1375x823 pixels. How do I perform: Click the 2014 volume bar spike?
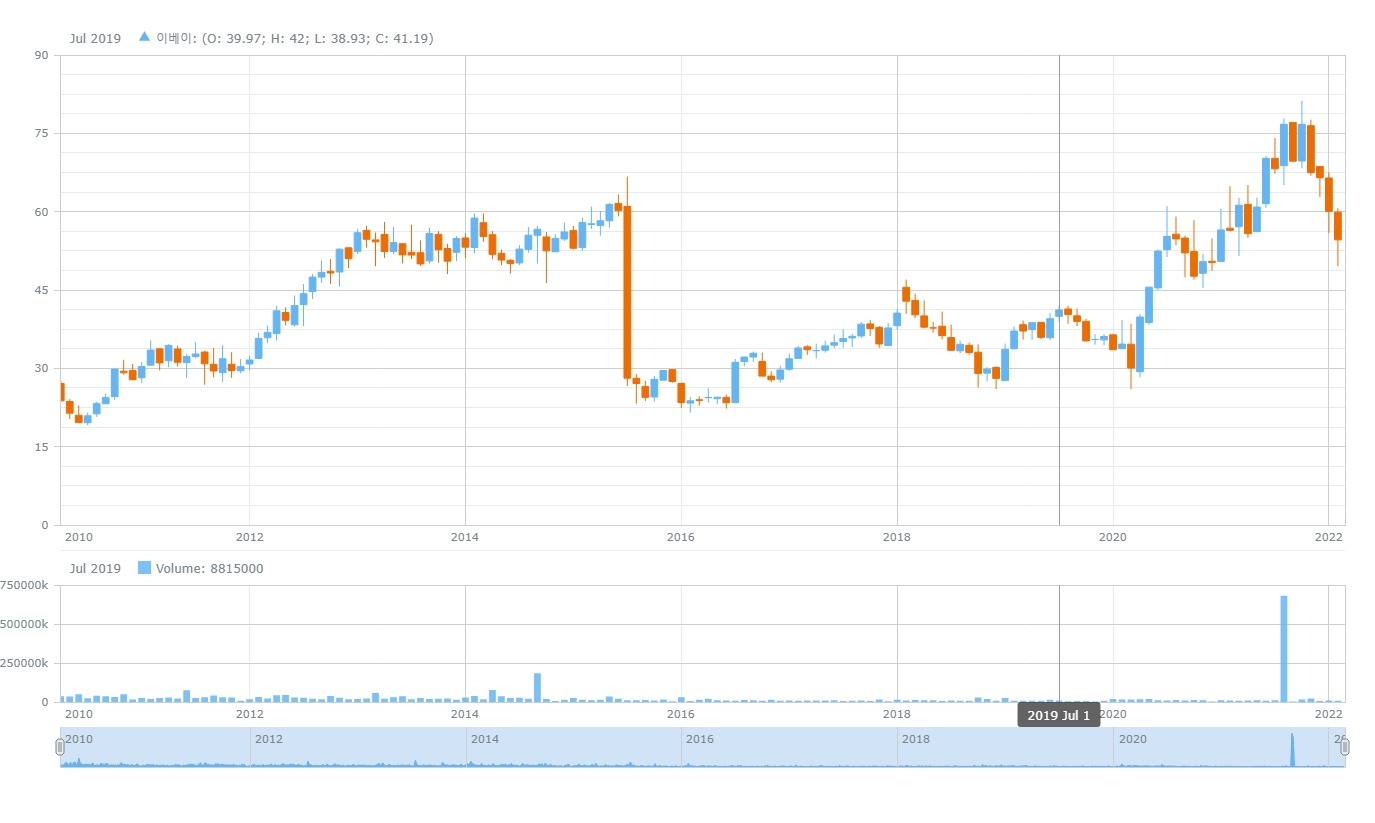(537, 687)
